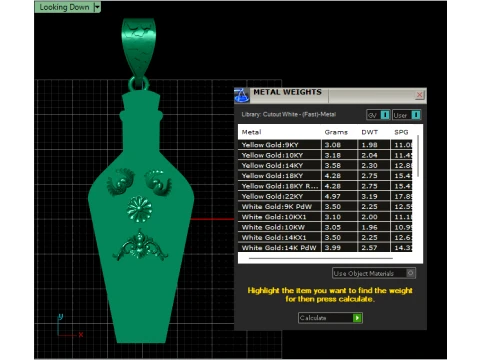Select the jump ring connecting the bail
The height and width of the screenshot is (360, 480).
[139, 84]
